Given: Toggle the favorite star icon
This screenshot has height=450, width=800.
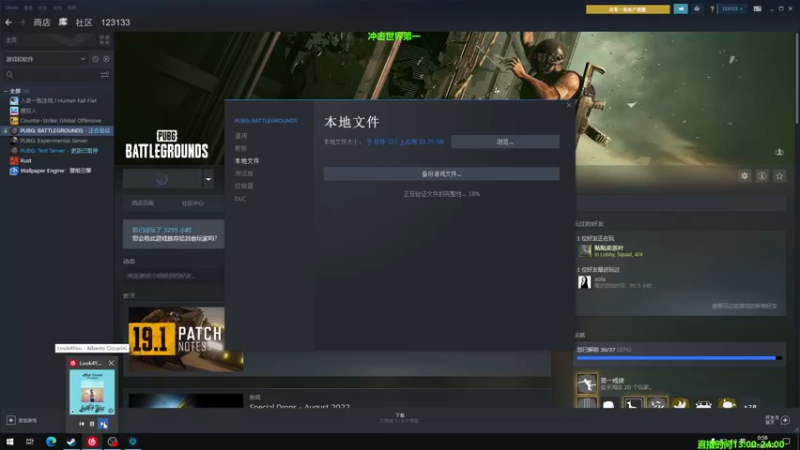Looking at the screenshot, I should (779, 176).
